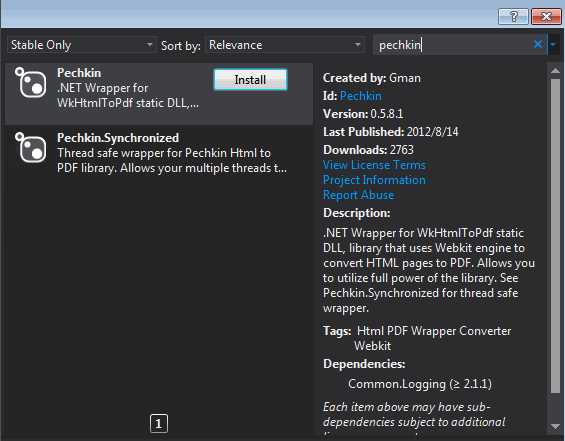Click the Common.Logging dependency entry
Screen dimensions: 565x441
(420, 384)
